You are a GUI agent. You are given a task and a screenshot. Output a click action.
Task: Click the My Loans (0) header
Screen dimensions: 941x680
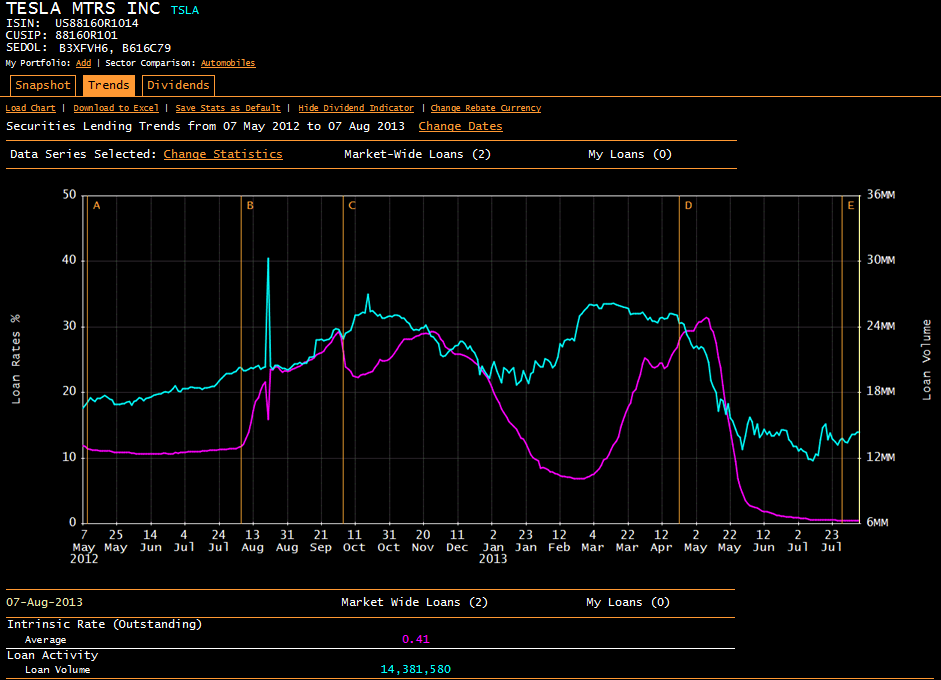(630, 154)
